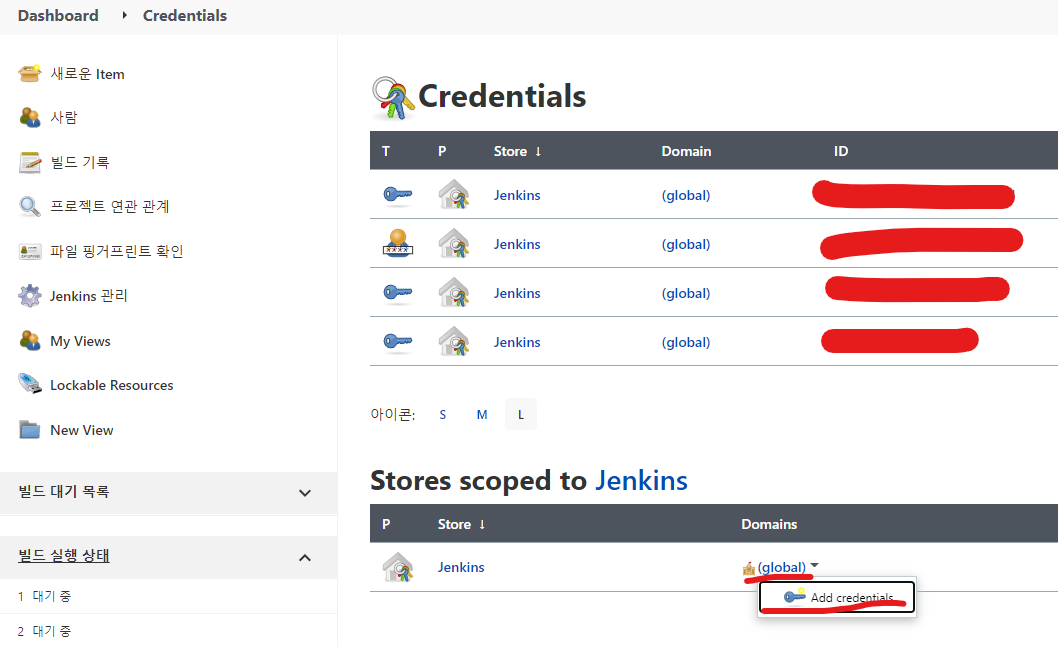1058x647 pixels.
Task: Click the username-password type icon in second row
Action: coord(398,244)
